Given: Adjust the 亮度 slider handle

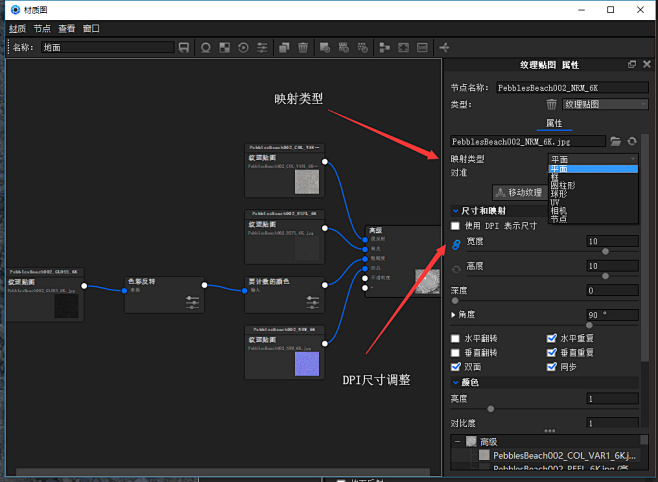Looking at the screenshot, I should click(x=491, y=409).
